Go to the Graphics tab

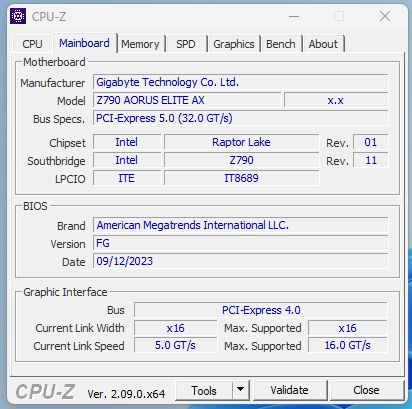(x=234, y=44)
